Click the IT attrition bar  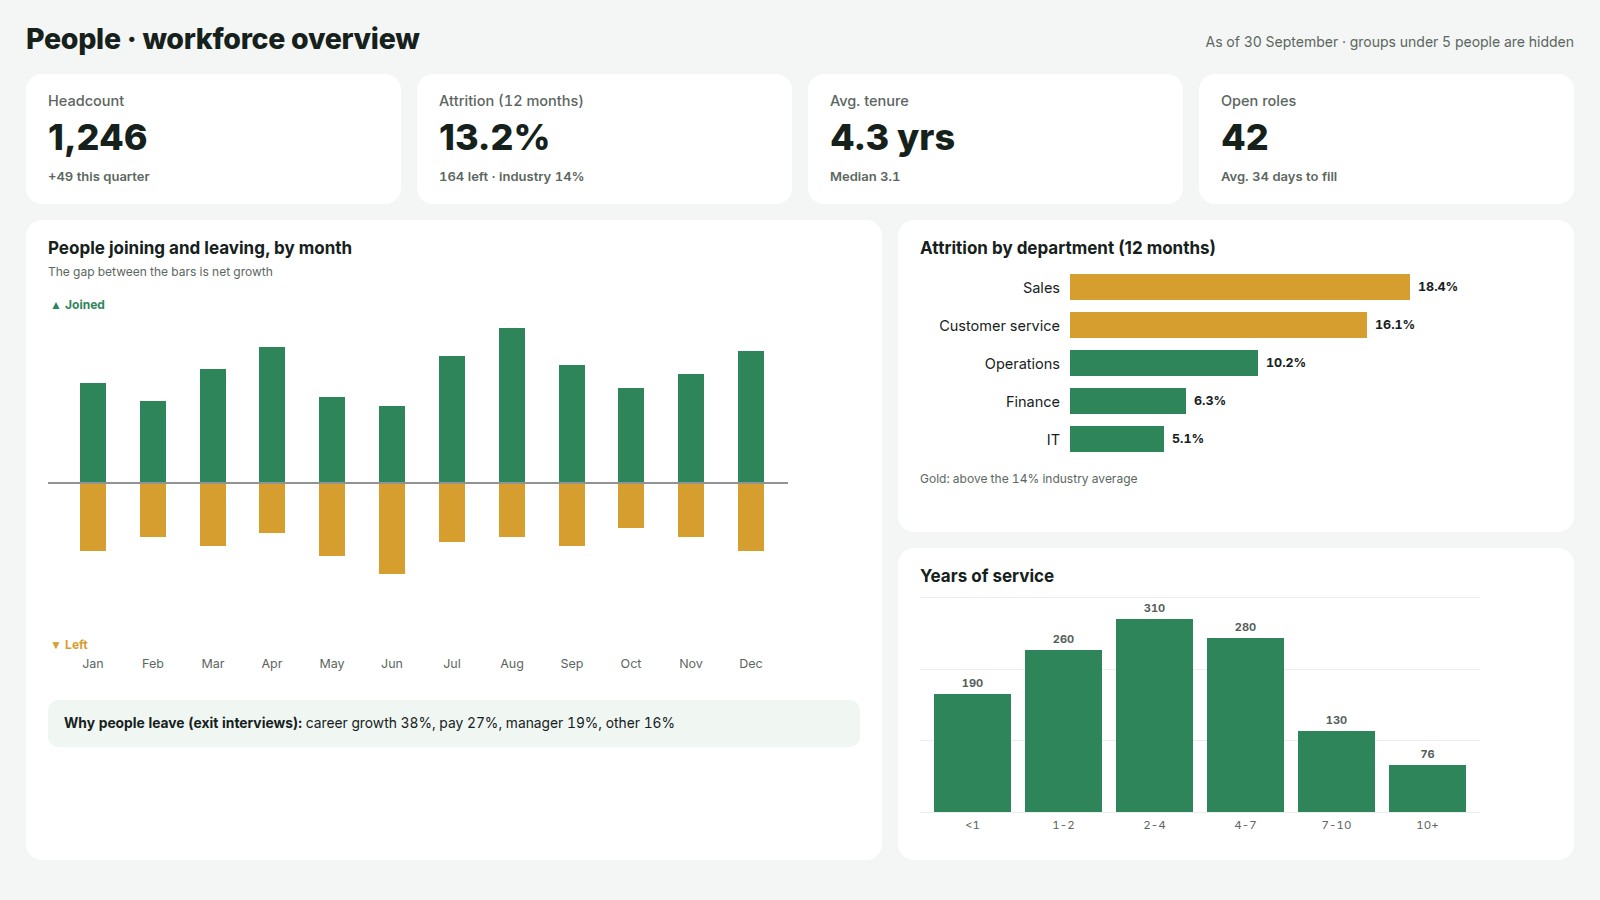(x=1117, y=439)
